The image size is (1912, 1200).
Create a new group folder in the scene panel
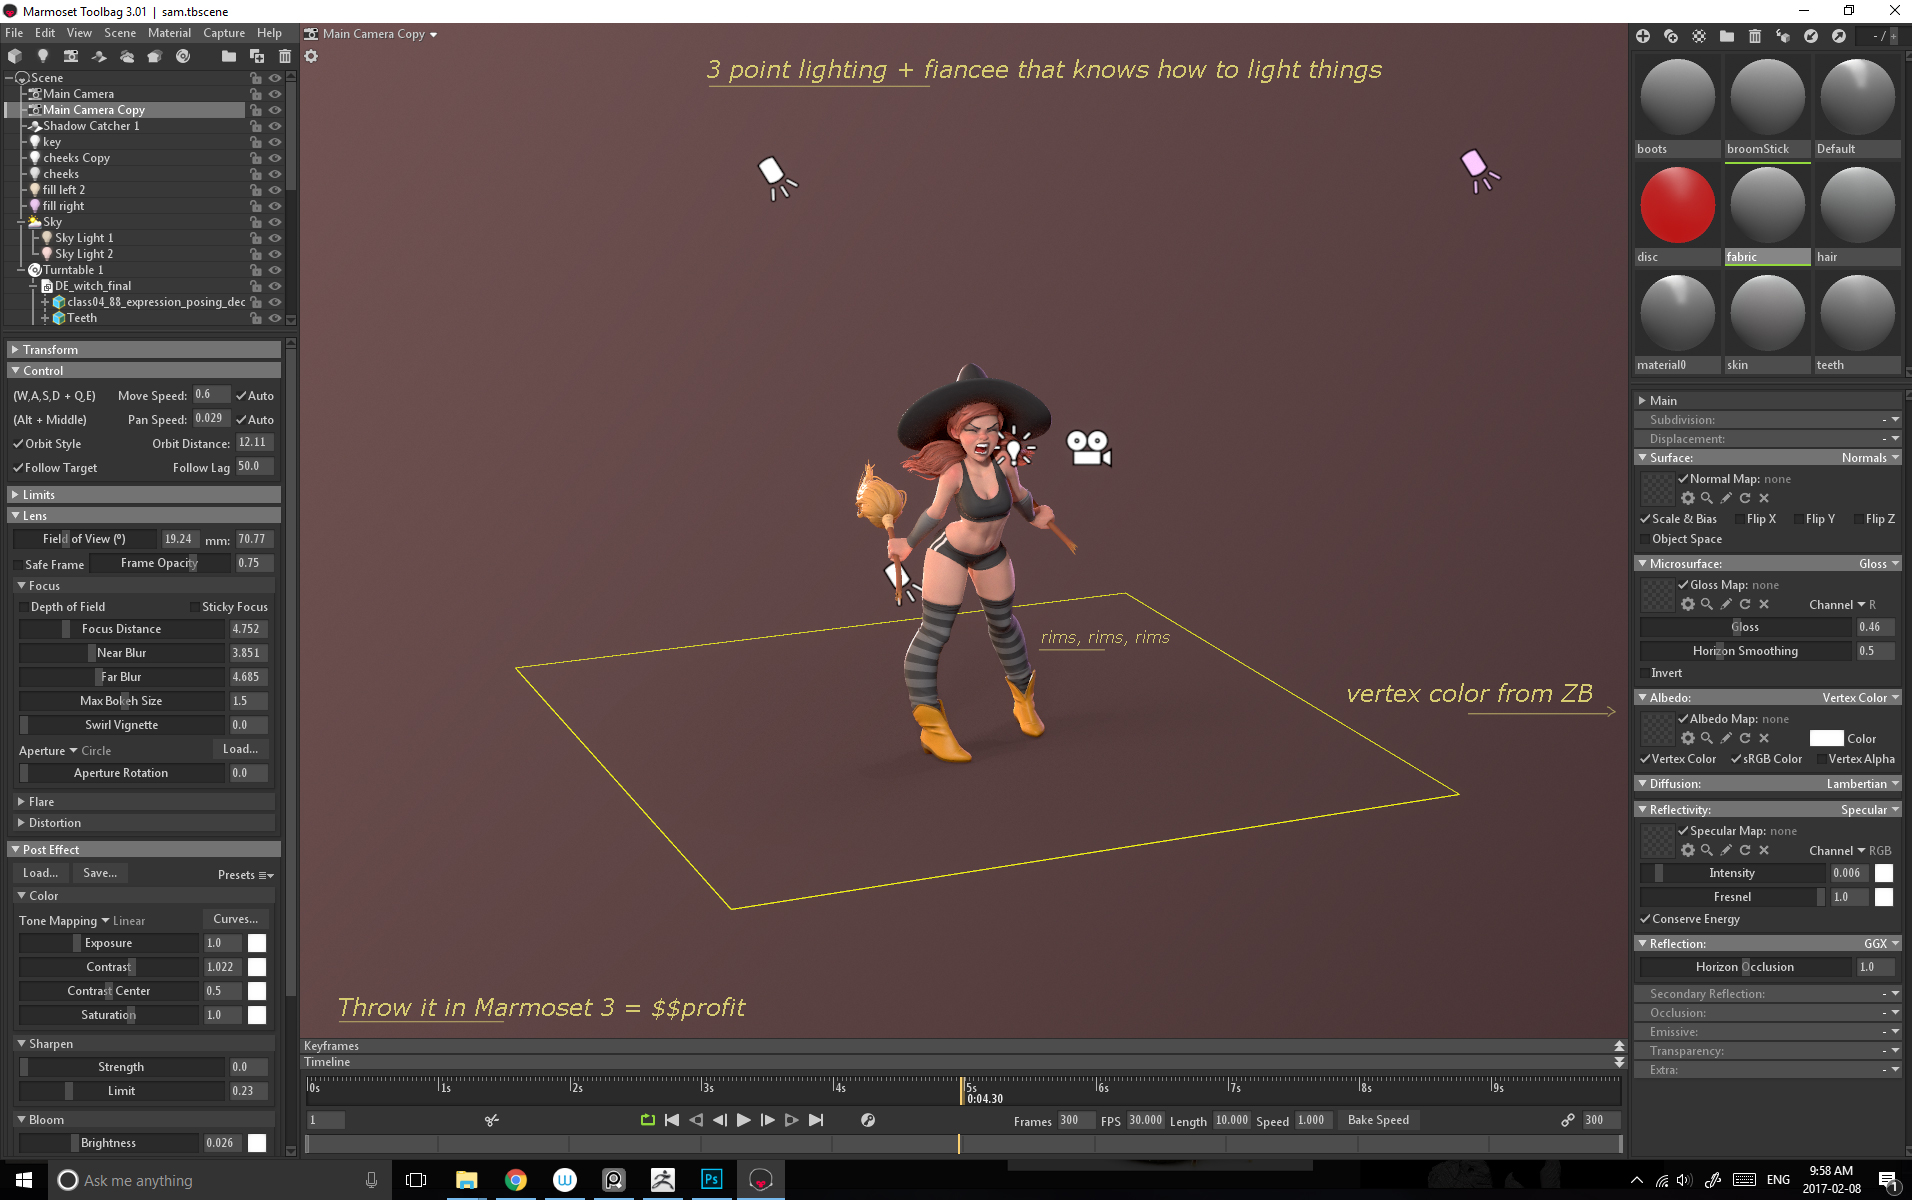click(x=229, y=56)
